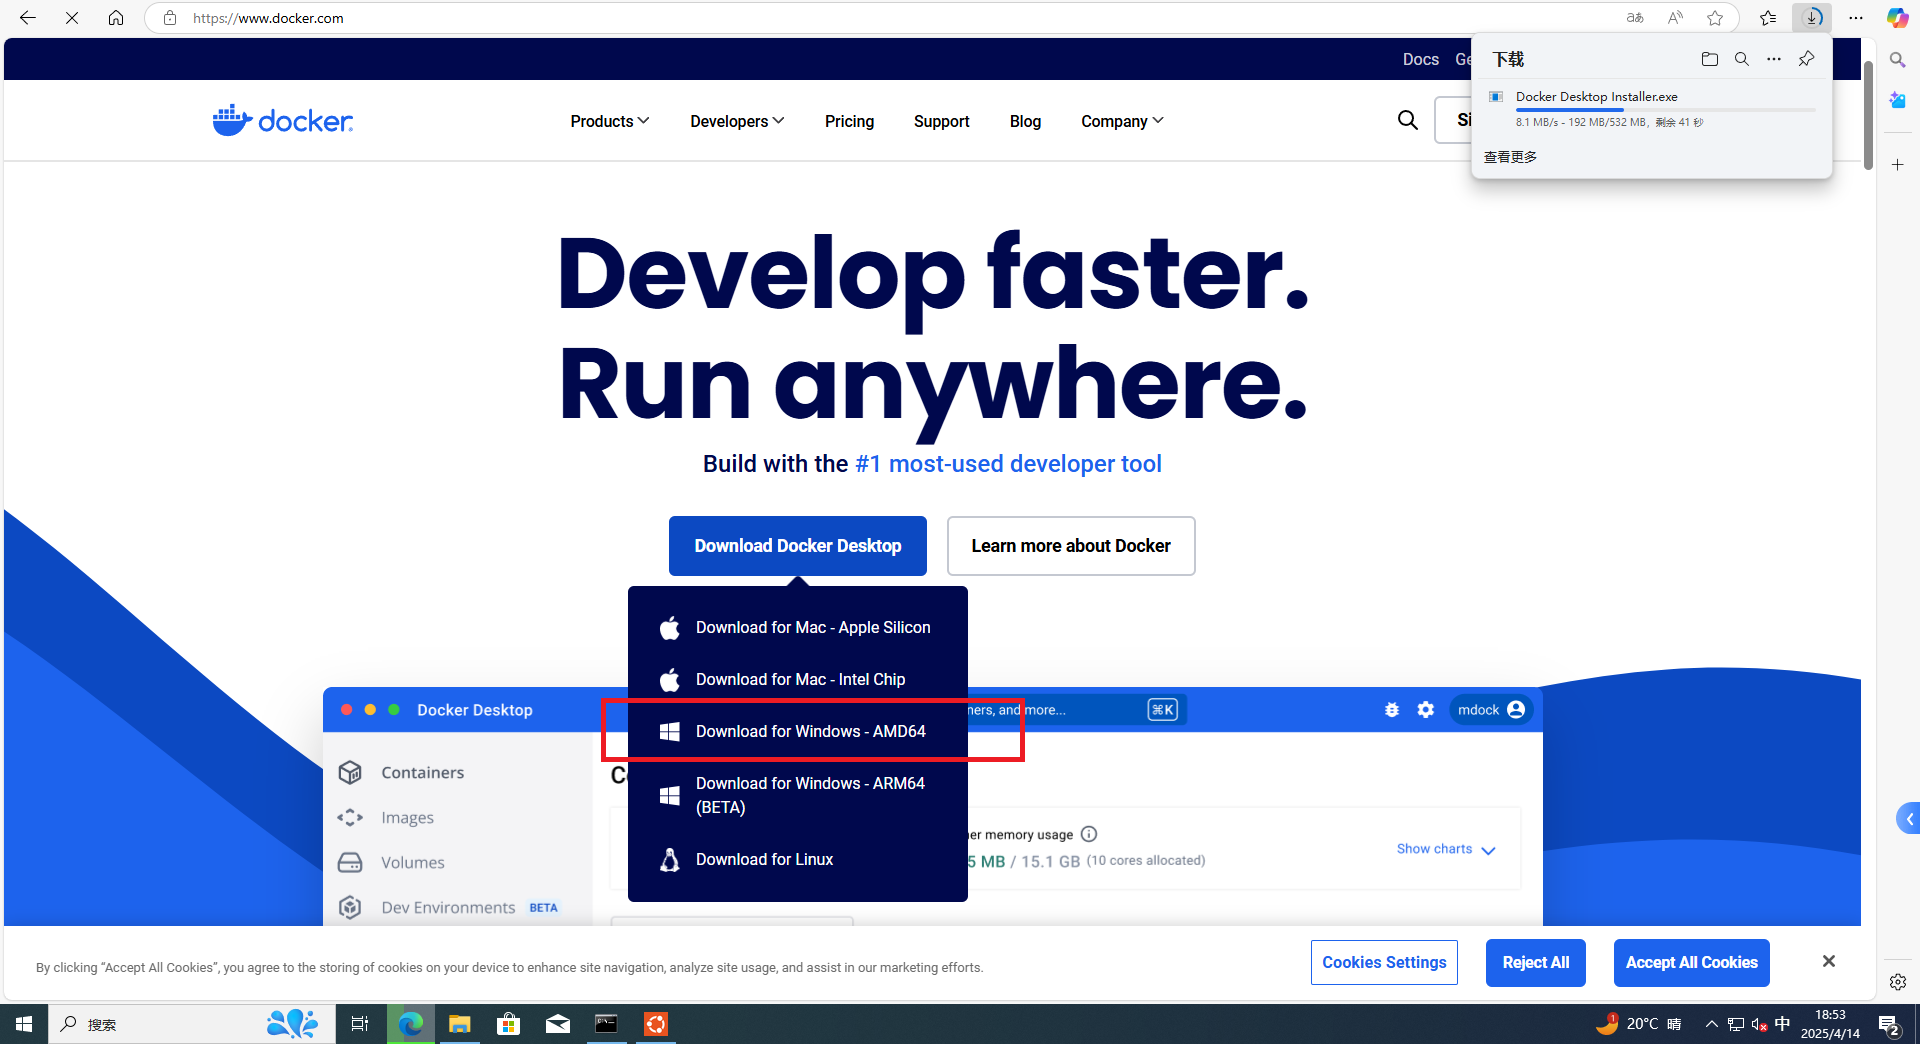Click the add plus icon in edge sidebar
Screen dimensions: 1920x1044
tap(1897, 164)
